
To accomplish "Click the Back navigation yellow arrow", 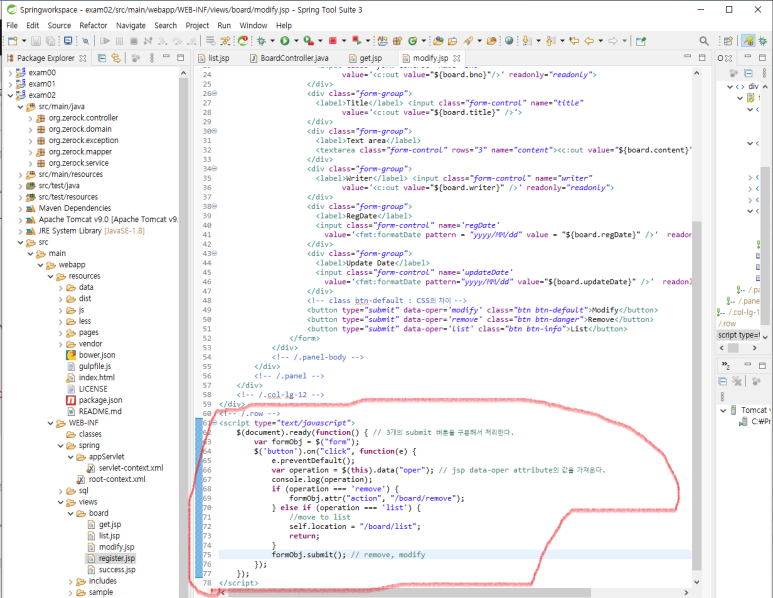I will pos(589,41).
